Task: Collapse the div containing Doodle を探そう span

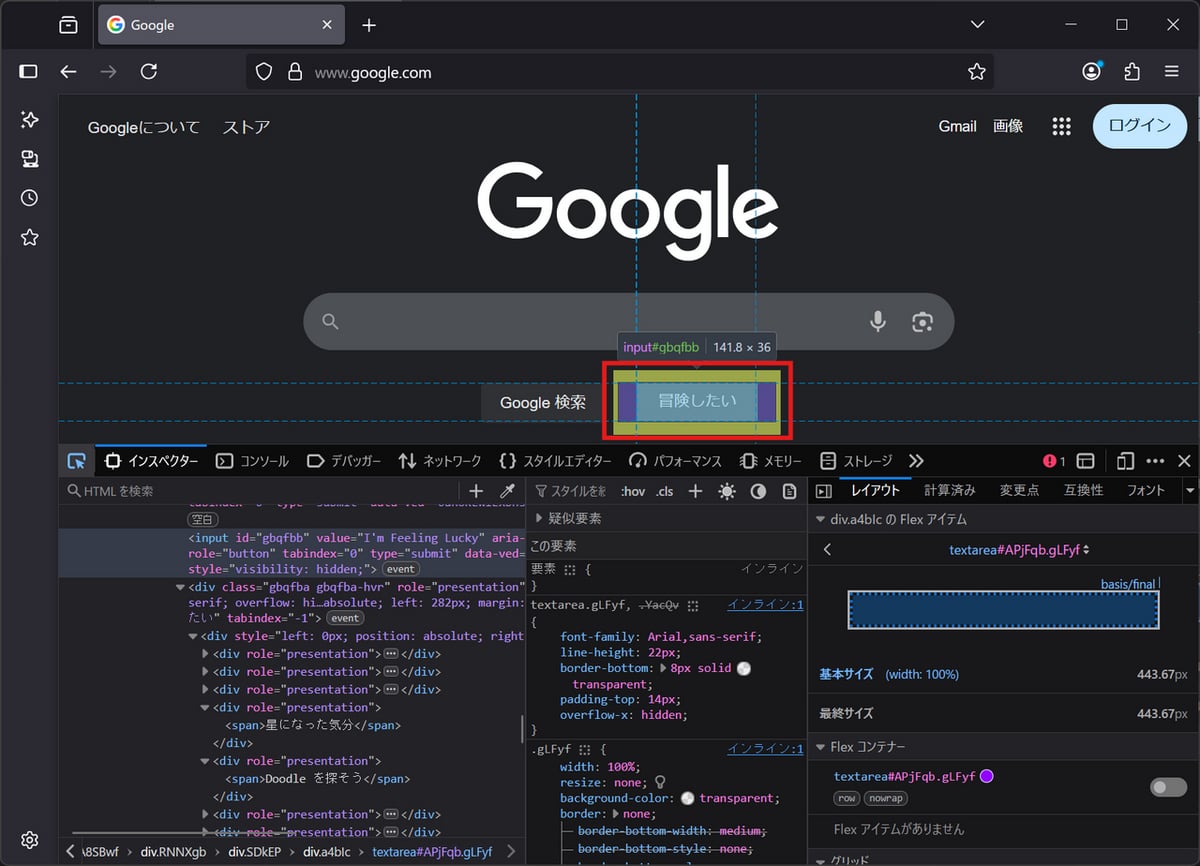Action: pos(206,761)
